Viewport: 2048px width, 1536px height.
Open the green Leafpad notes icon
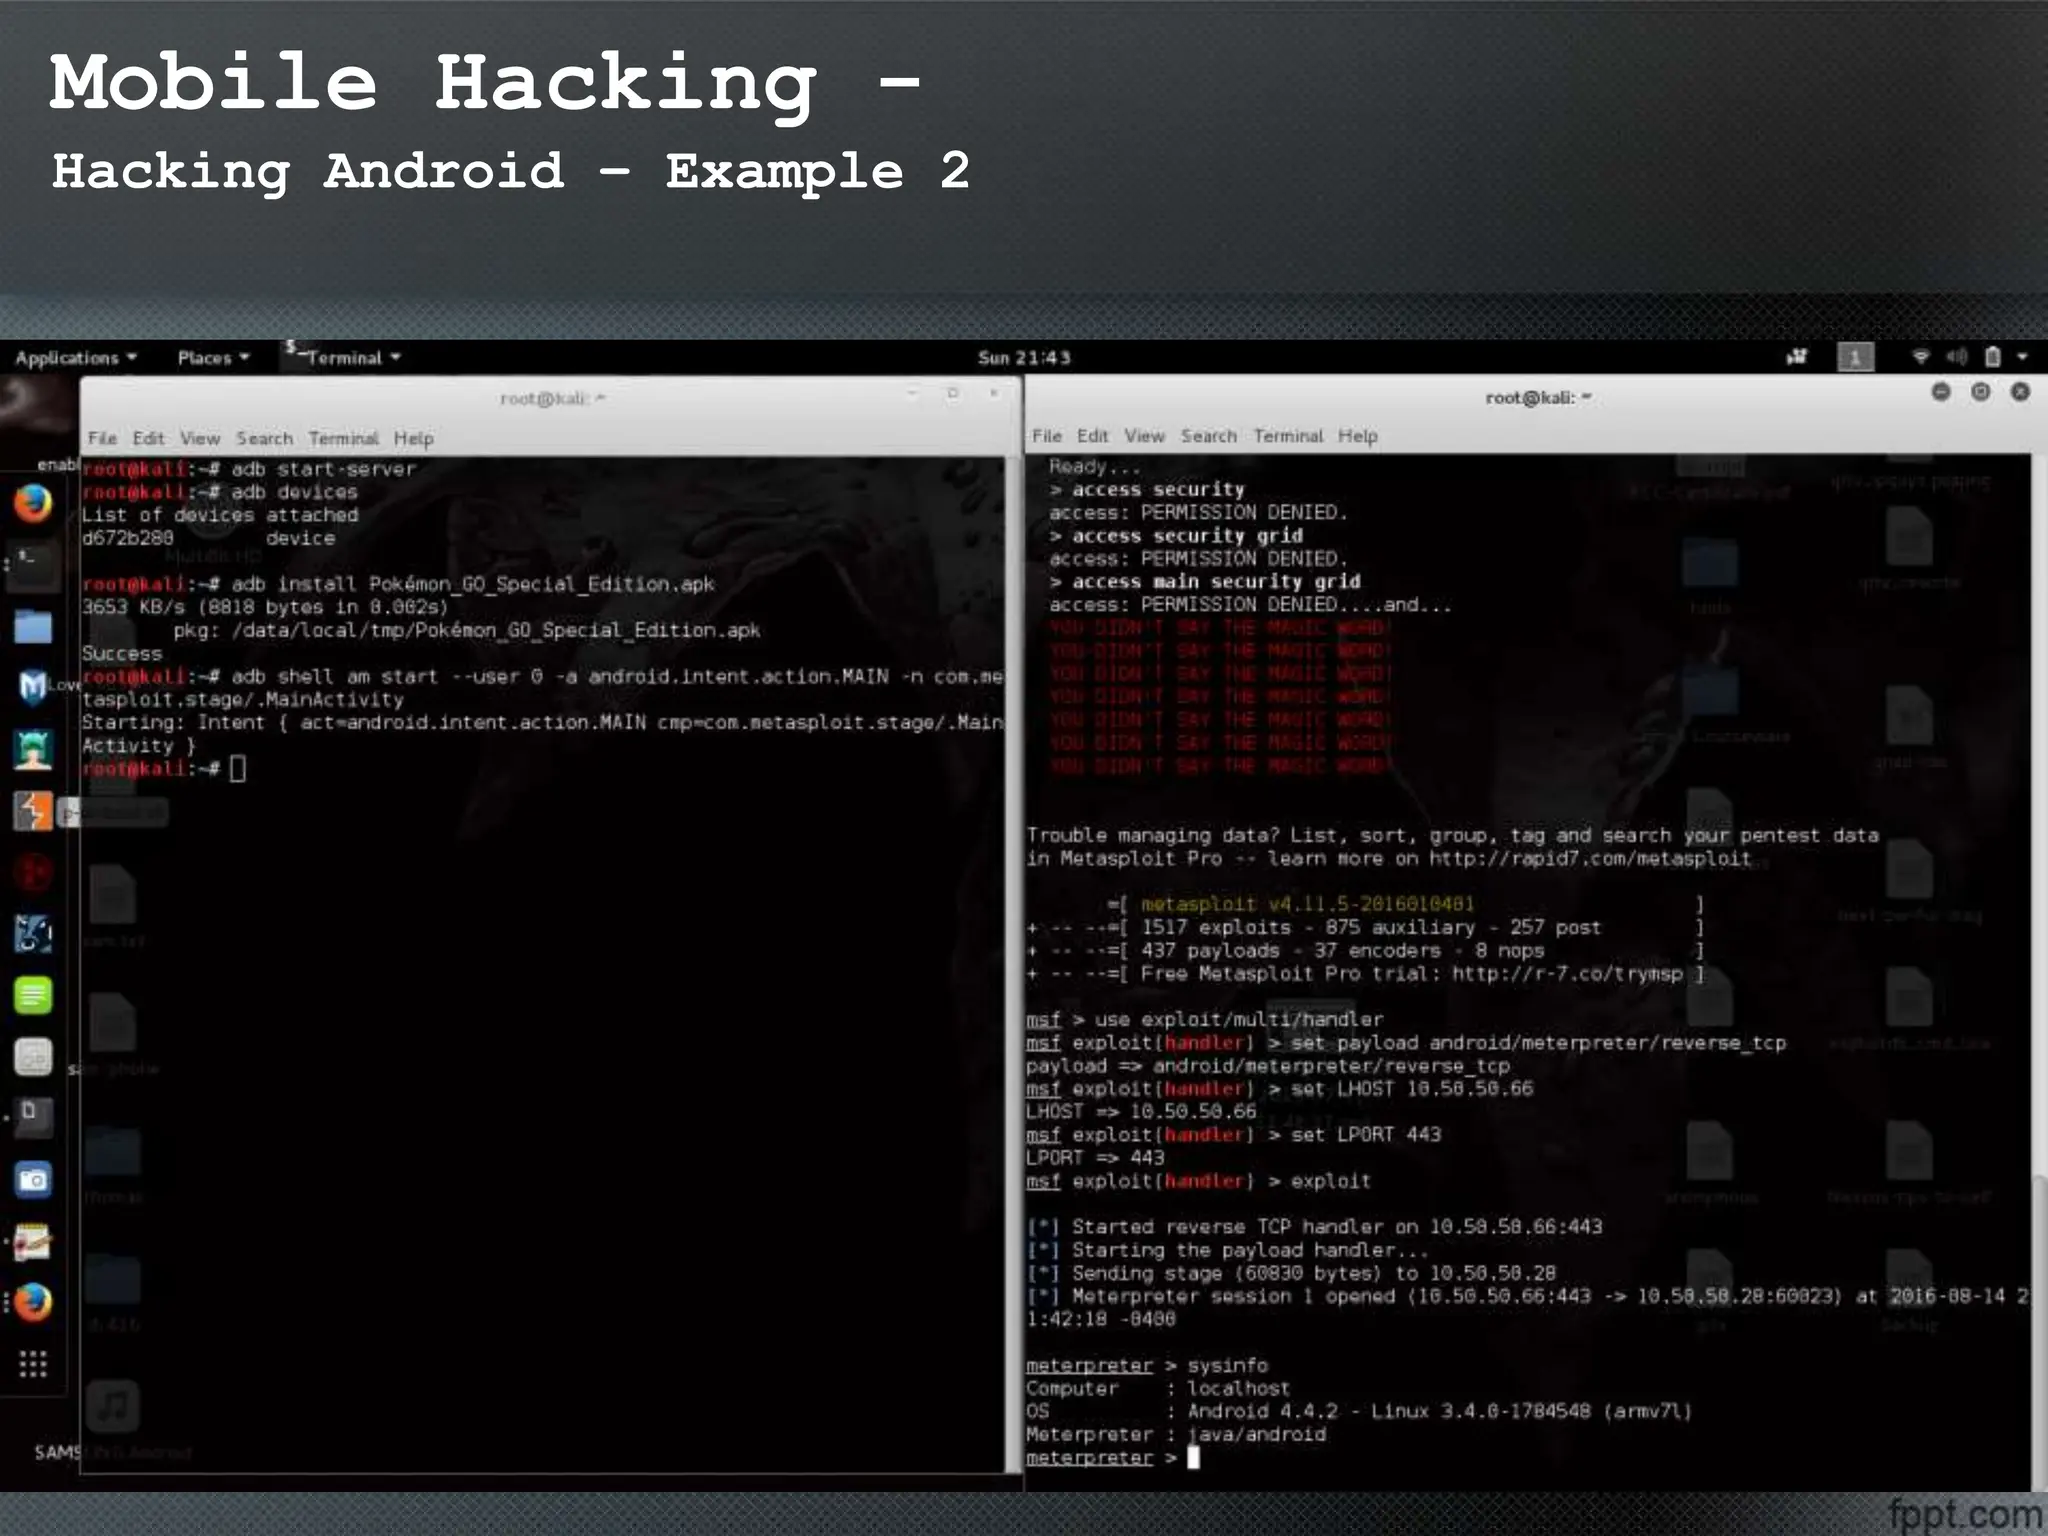coord(33,995)
